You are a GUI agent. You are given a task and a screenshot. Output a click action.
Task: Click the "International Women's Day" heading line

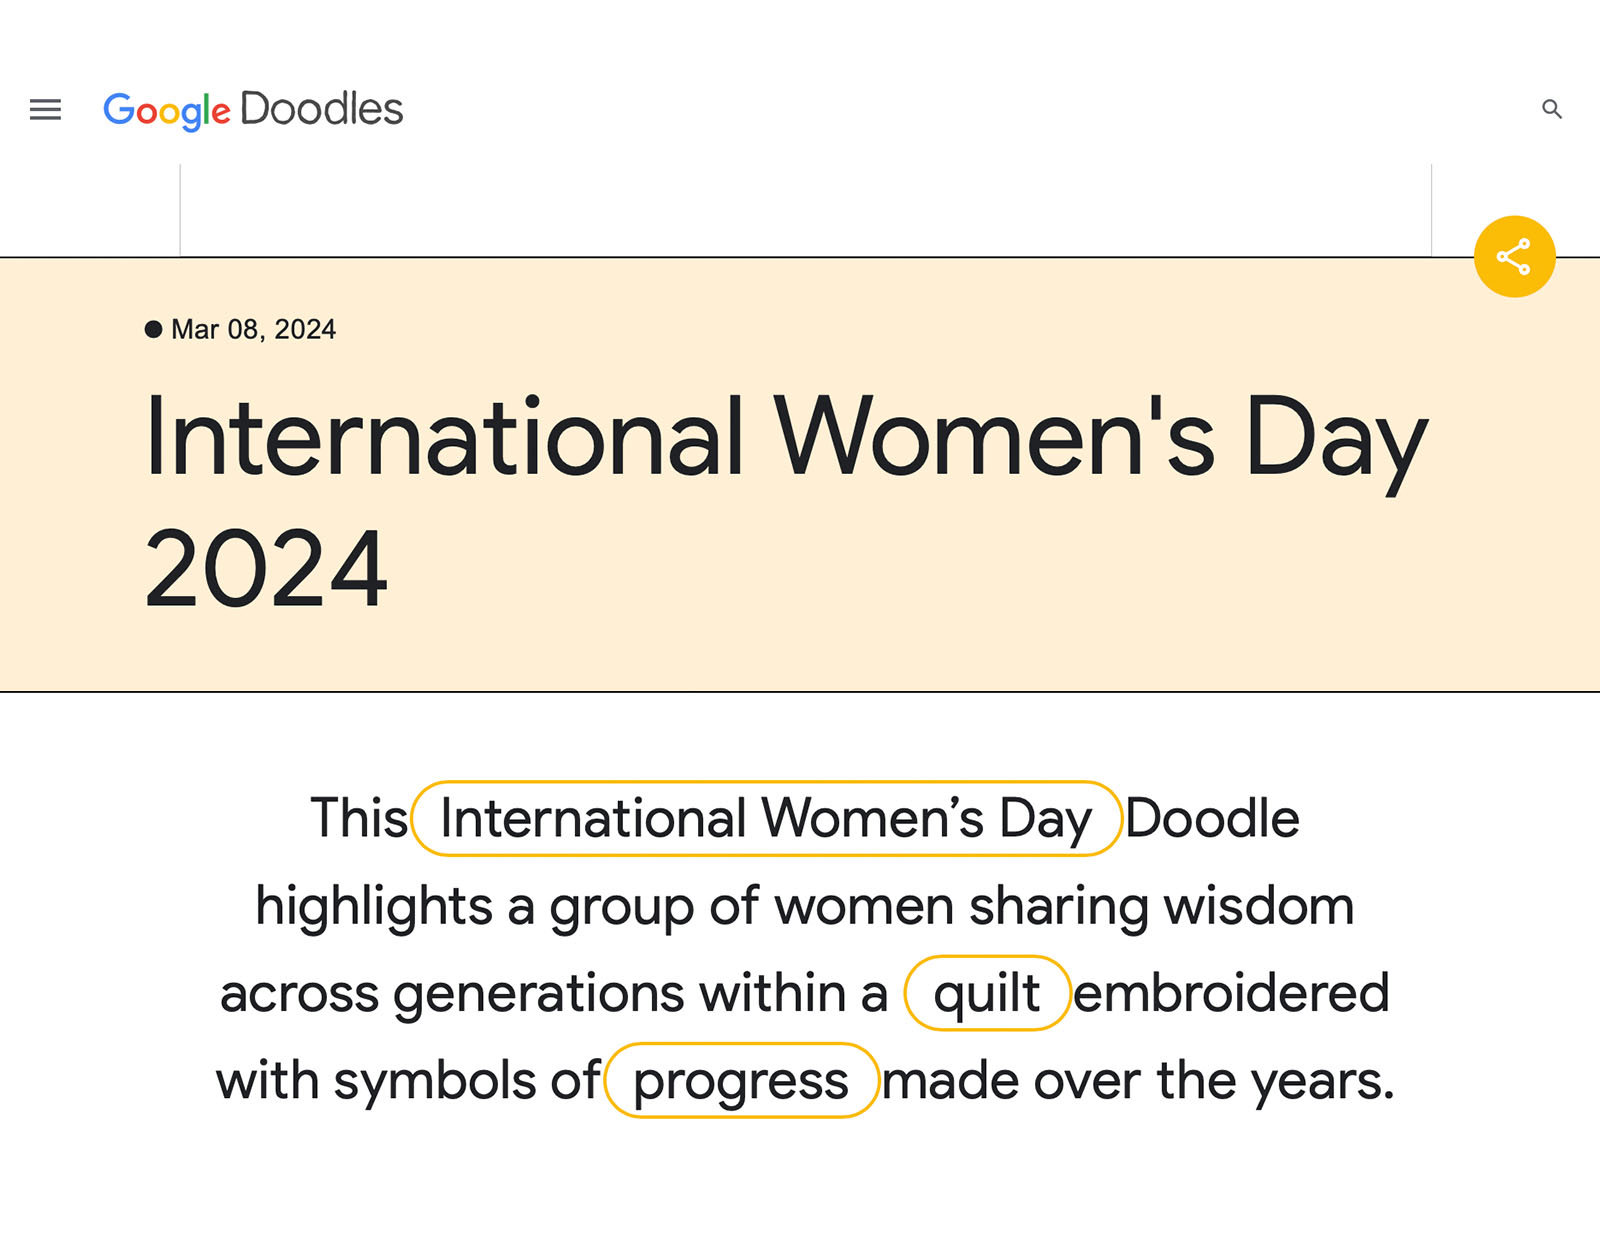[786, 437]
